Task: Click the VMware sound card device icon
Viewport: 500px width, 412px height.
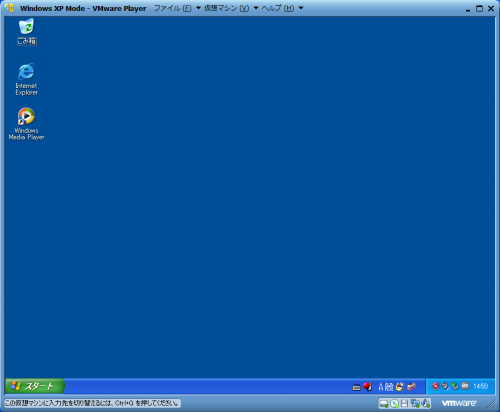Action: (x=425, y=404)
